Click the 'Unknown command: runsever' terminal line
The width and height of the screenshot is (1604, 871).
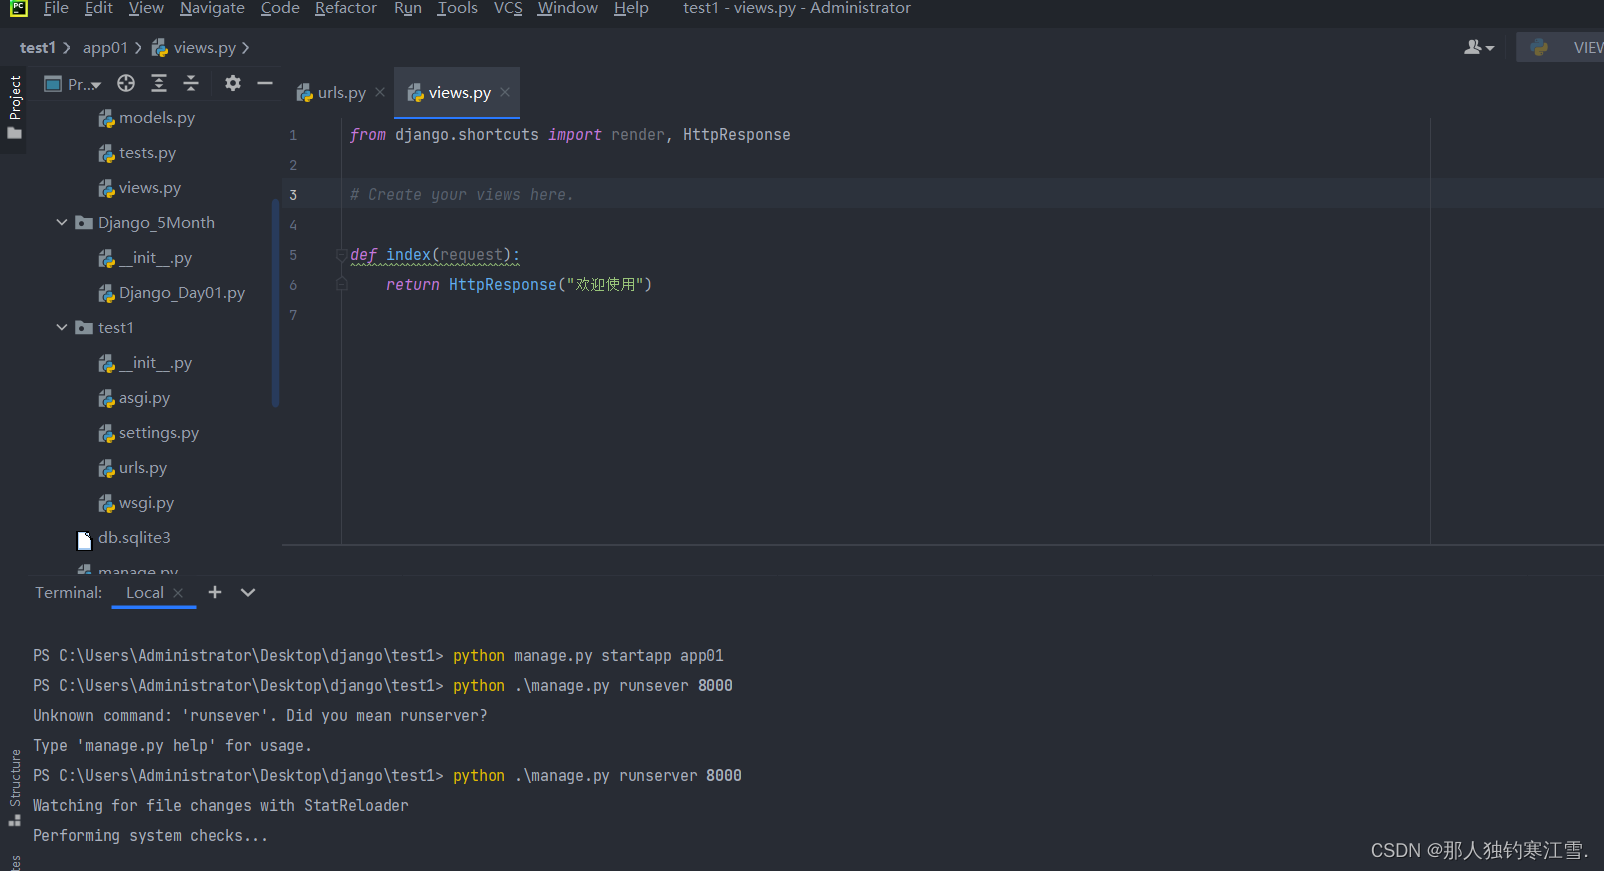point(260,716)
